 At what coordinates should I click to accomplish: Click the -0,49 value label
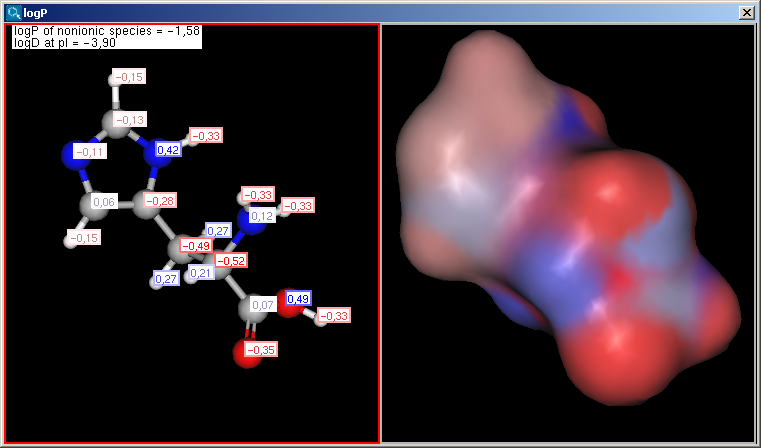[196, 246]
